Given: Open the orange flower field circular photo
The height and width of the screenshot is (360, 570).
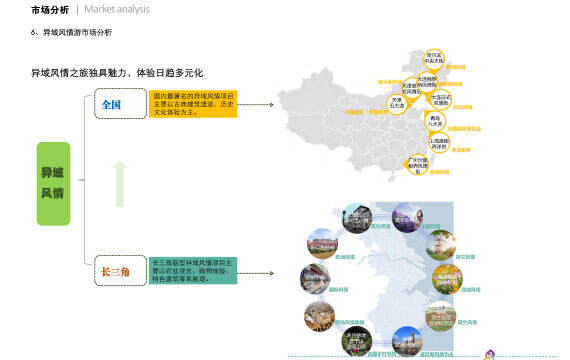Looking at the screenshot, I should pos(447,279).
